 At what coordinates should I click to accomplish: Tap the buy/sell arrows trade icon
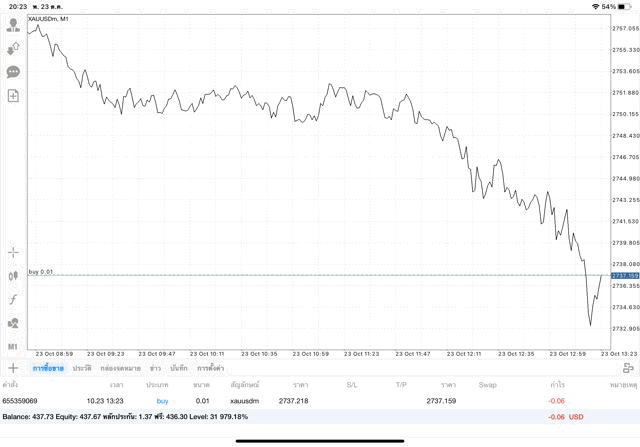(13, 49)
